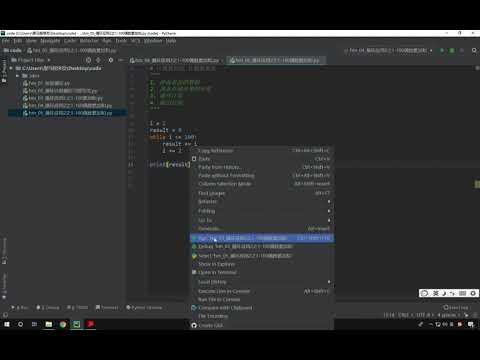Image resolution: width=480 pixels, height=360 pixels.
Task: Open the run configuration dropdown
Action: (388, 50)
